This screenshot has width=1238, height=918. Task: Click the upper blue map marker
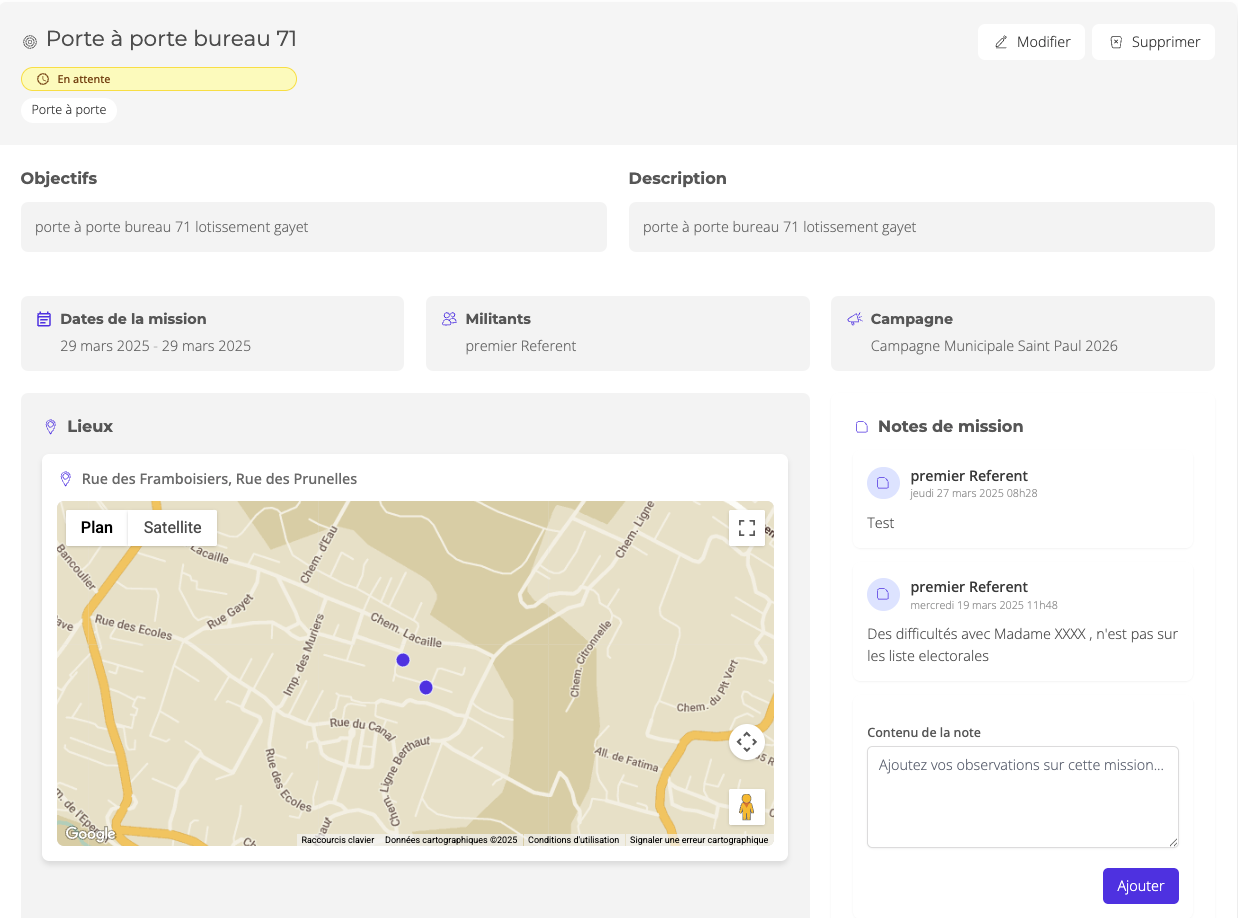(403, 660)
